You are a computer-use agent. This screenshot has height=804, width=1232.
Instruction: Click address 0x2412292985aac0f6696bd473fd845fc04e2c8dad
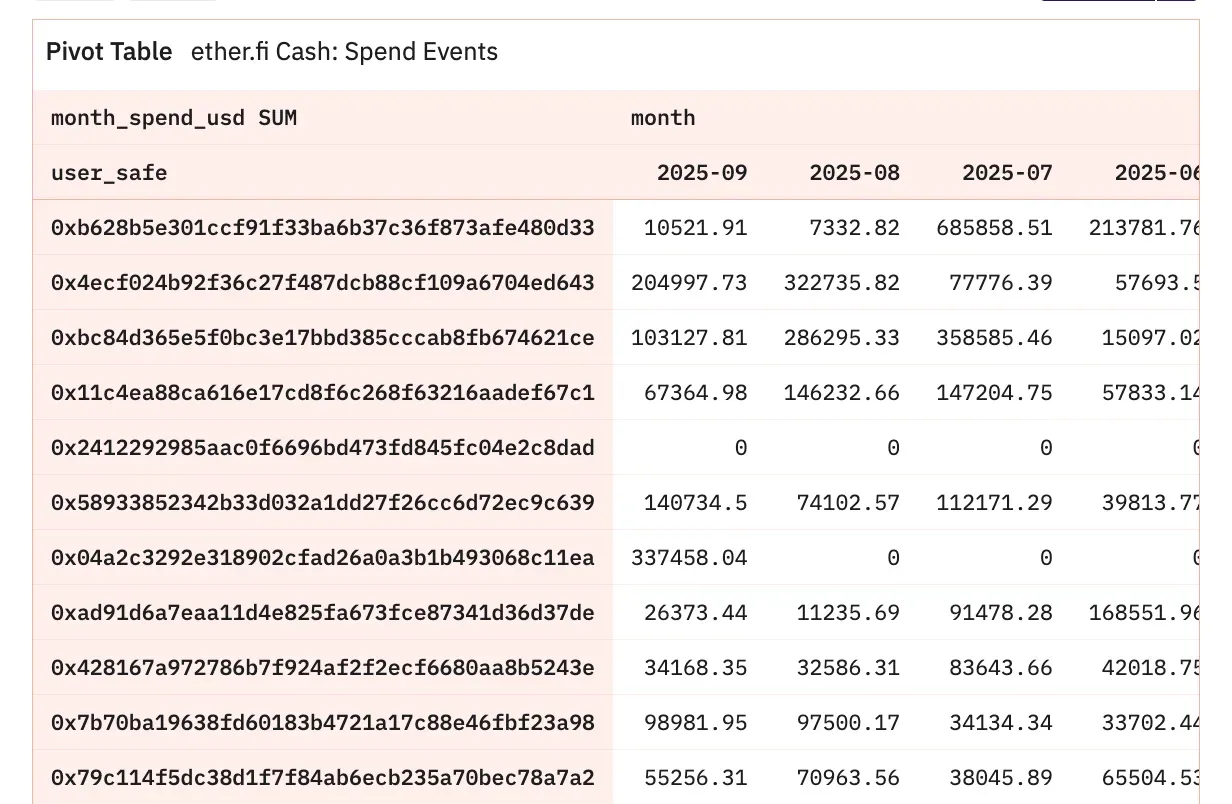point(323,448)
